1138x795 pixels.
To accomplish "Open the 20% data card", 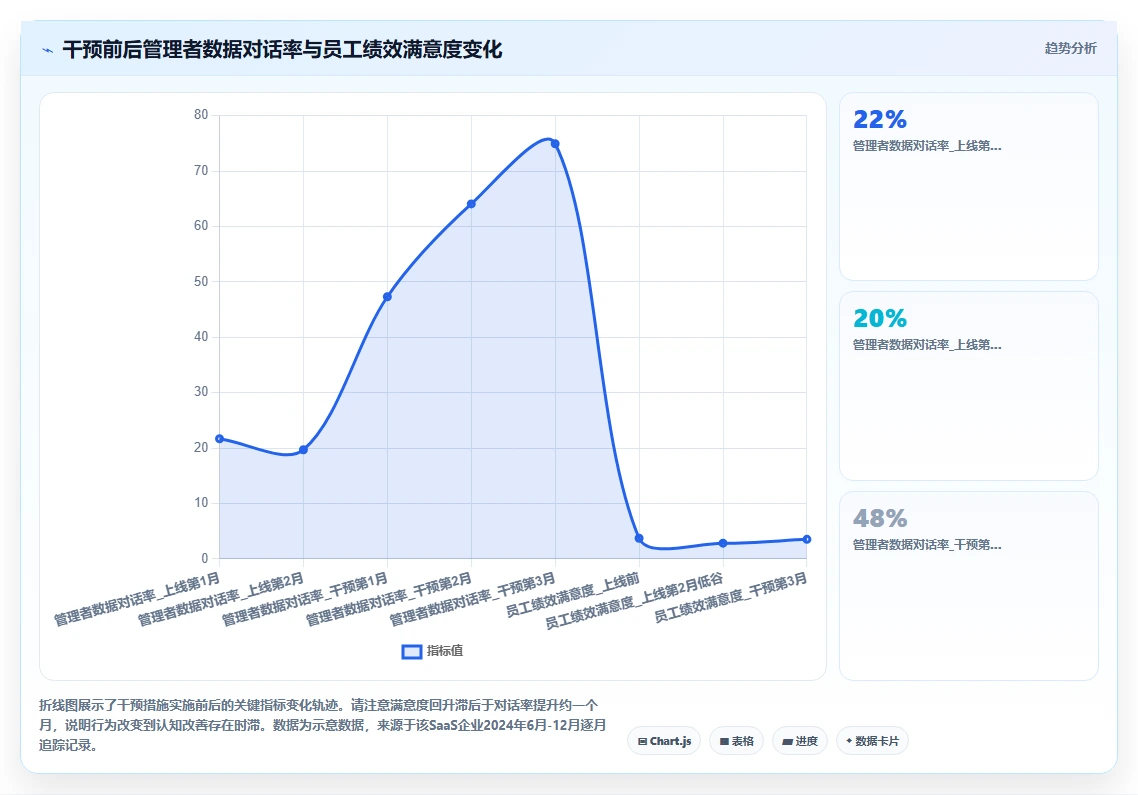I will (968, 386).
